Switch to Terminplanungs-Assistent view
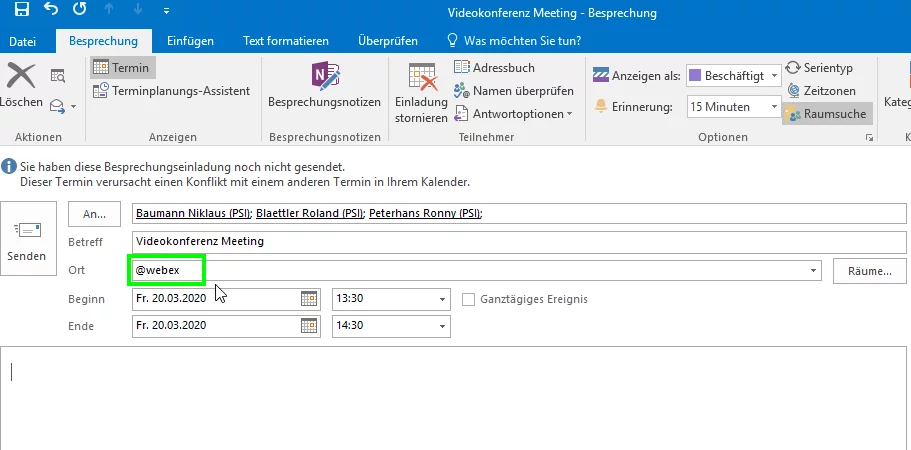The image size is (911, 450). [171, 91]
